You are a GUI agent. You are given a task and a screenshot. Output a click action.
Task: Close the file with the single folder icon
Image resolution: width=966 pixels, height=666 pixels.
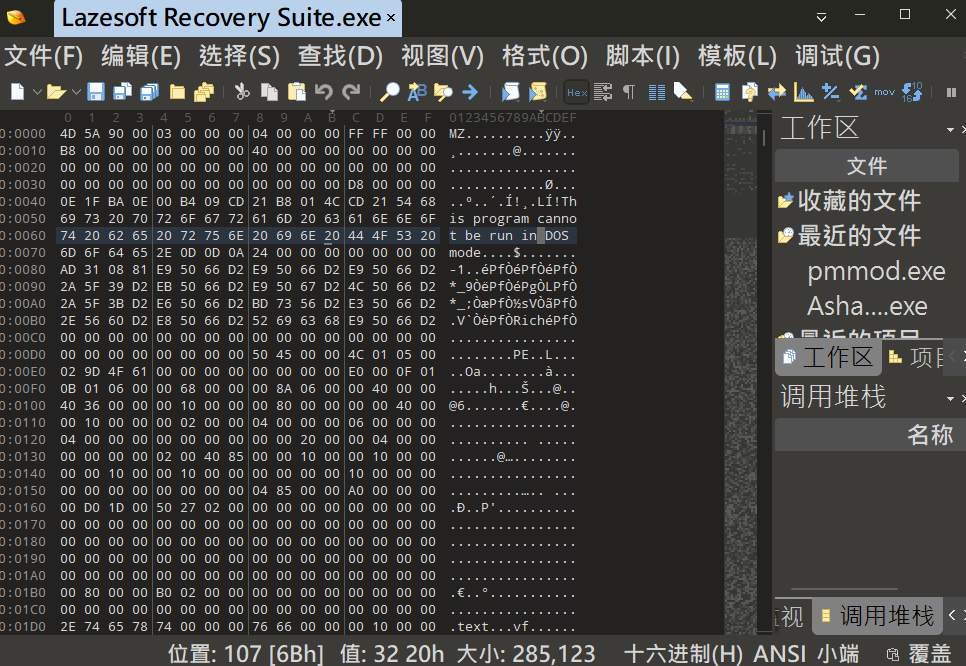[x=177, y=92]
